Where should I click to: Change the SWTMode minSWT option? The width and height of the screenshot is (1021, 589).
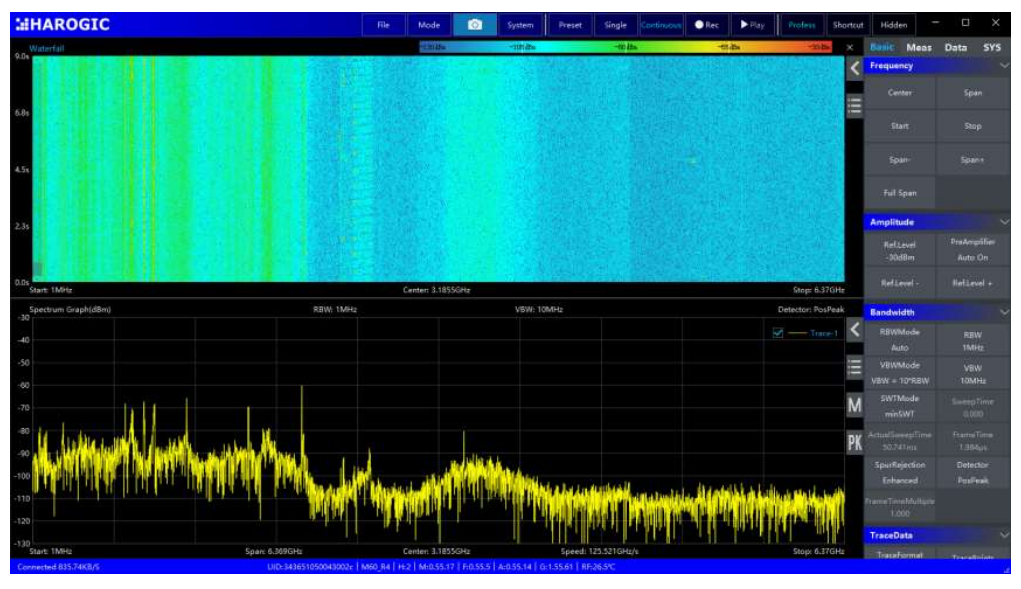point(900,406)
